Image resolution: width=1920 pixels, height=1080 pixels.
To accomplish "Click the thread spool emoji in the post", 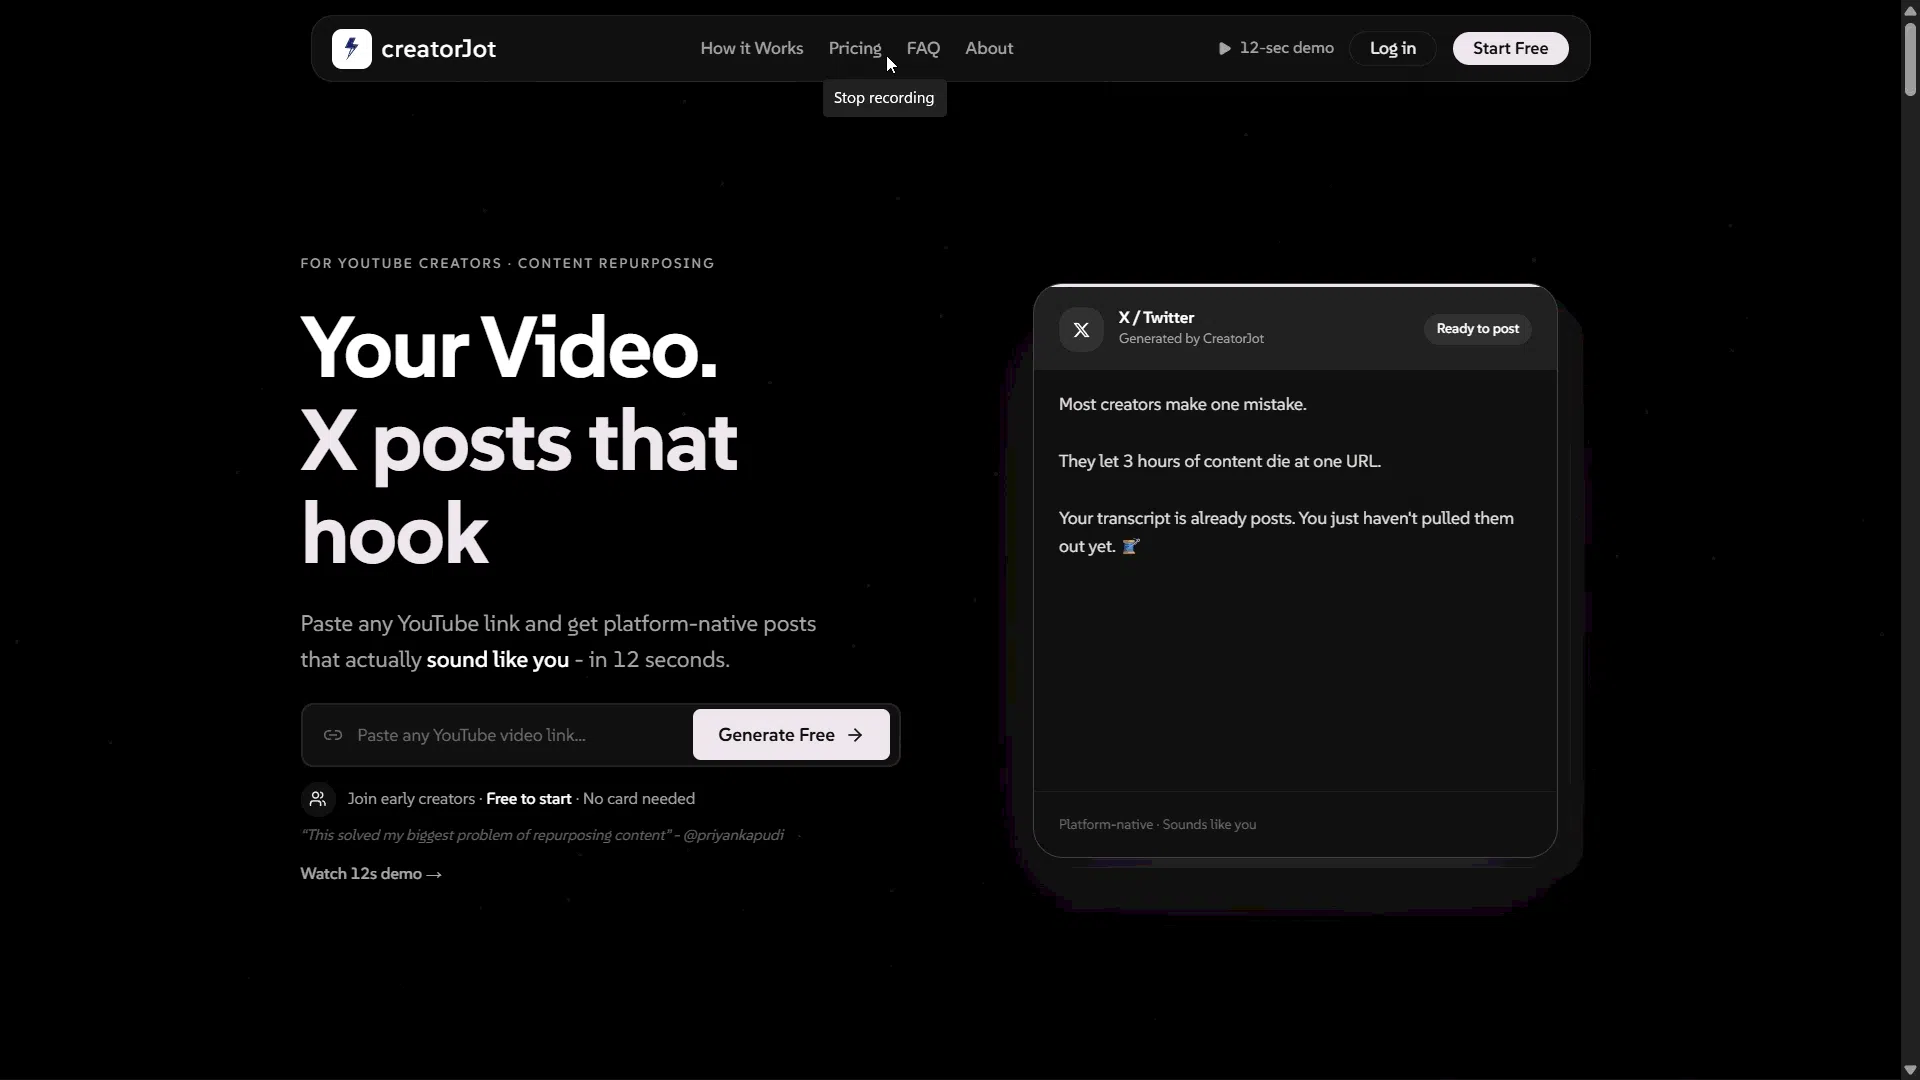I will click(x=1130, y=546).
